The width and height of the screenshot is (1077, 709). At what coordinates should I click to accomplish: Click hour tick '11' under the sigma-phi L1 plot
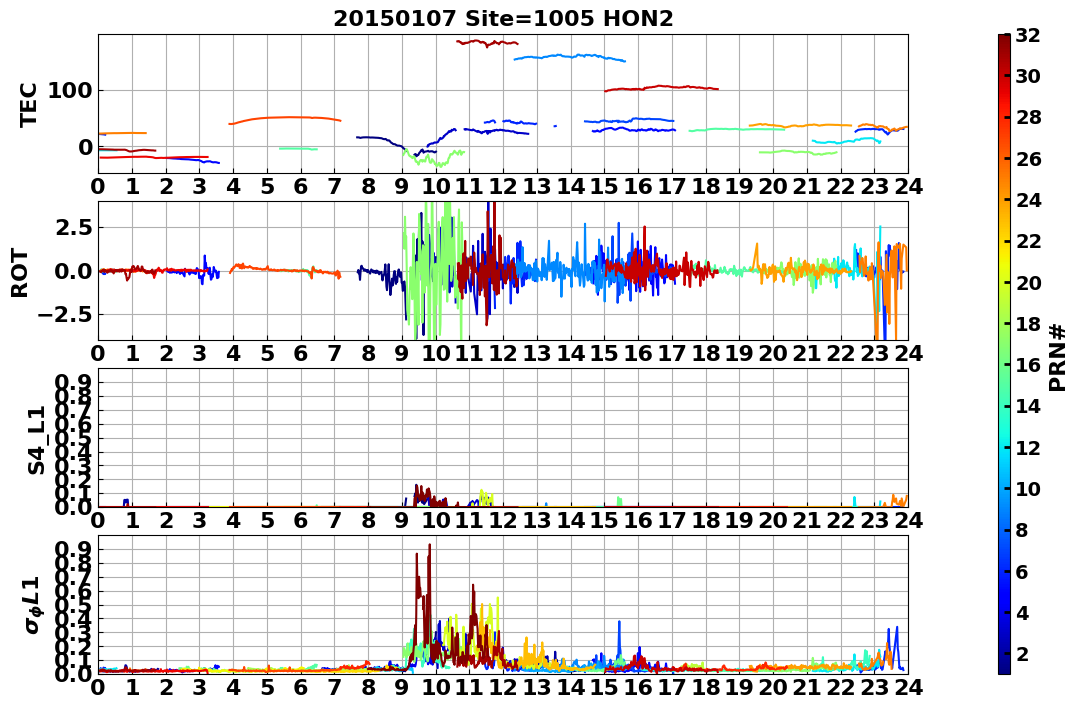[x=469, y=687]
